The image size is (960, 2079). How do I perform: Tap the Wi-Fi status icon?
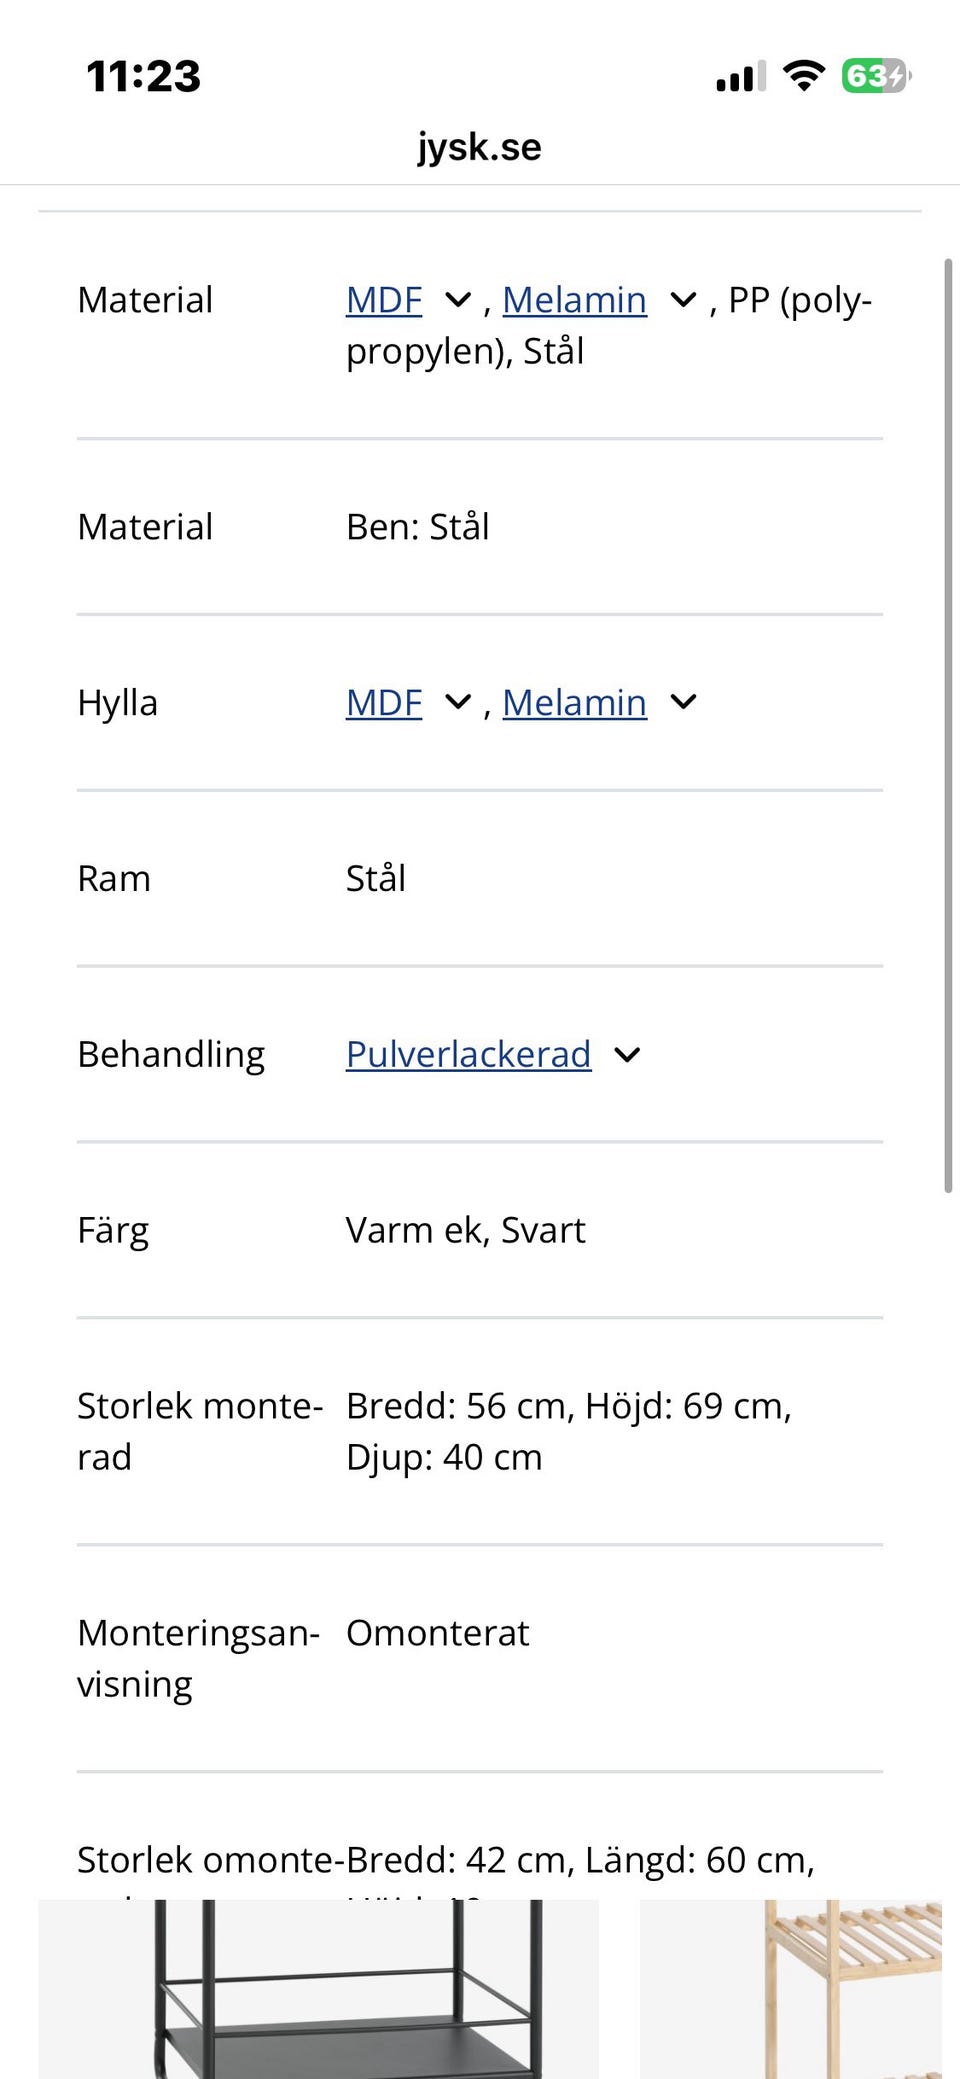(803, 75)
